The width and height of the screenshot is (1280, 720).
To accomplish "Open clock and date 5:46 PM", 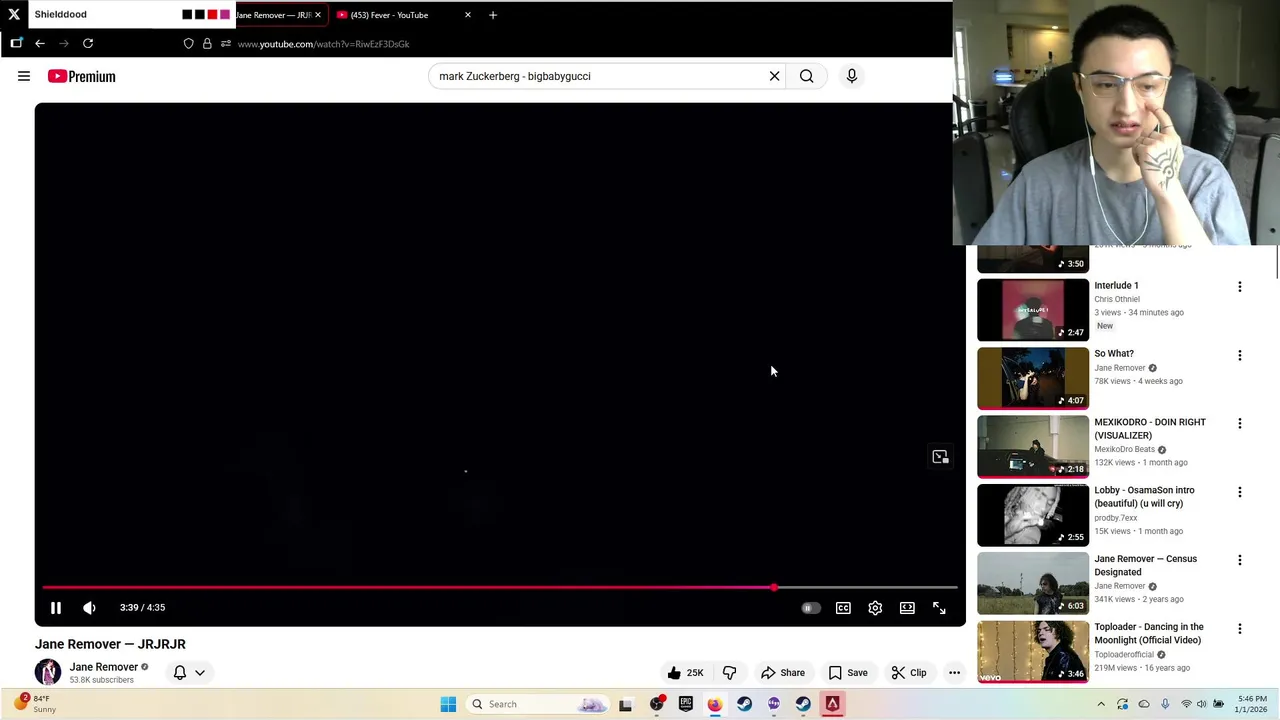I will pyautogui.click(x=1252, y=704).
